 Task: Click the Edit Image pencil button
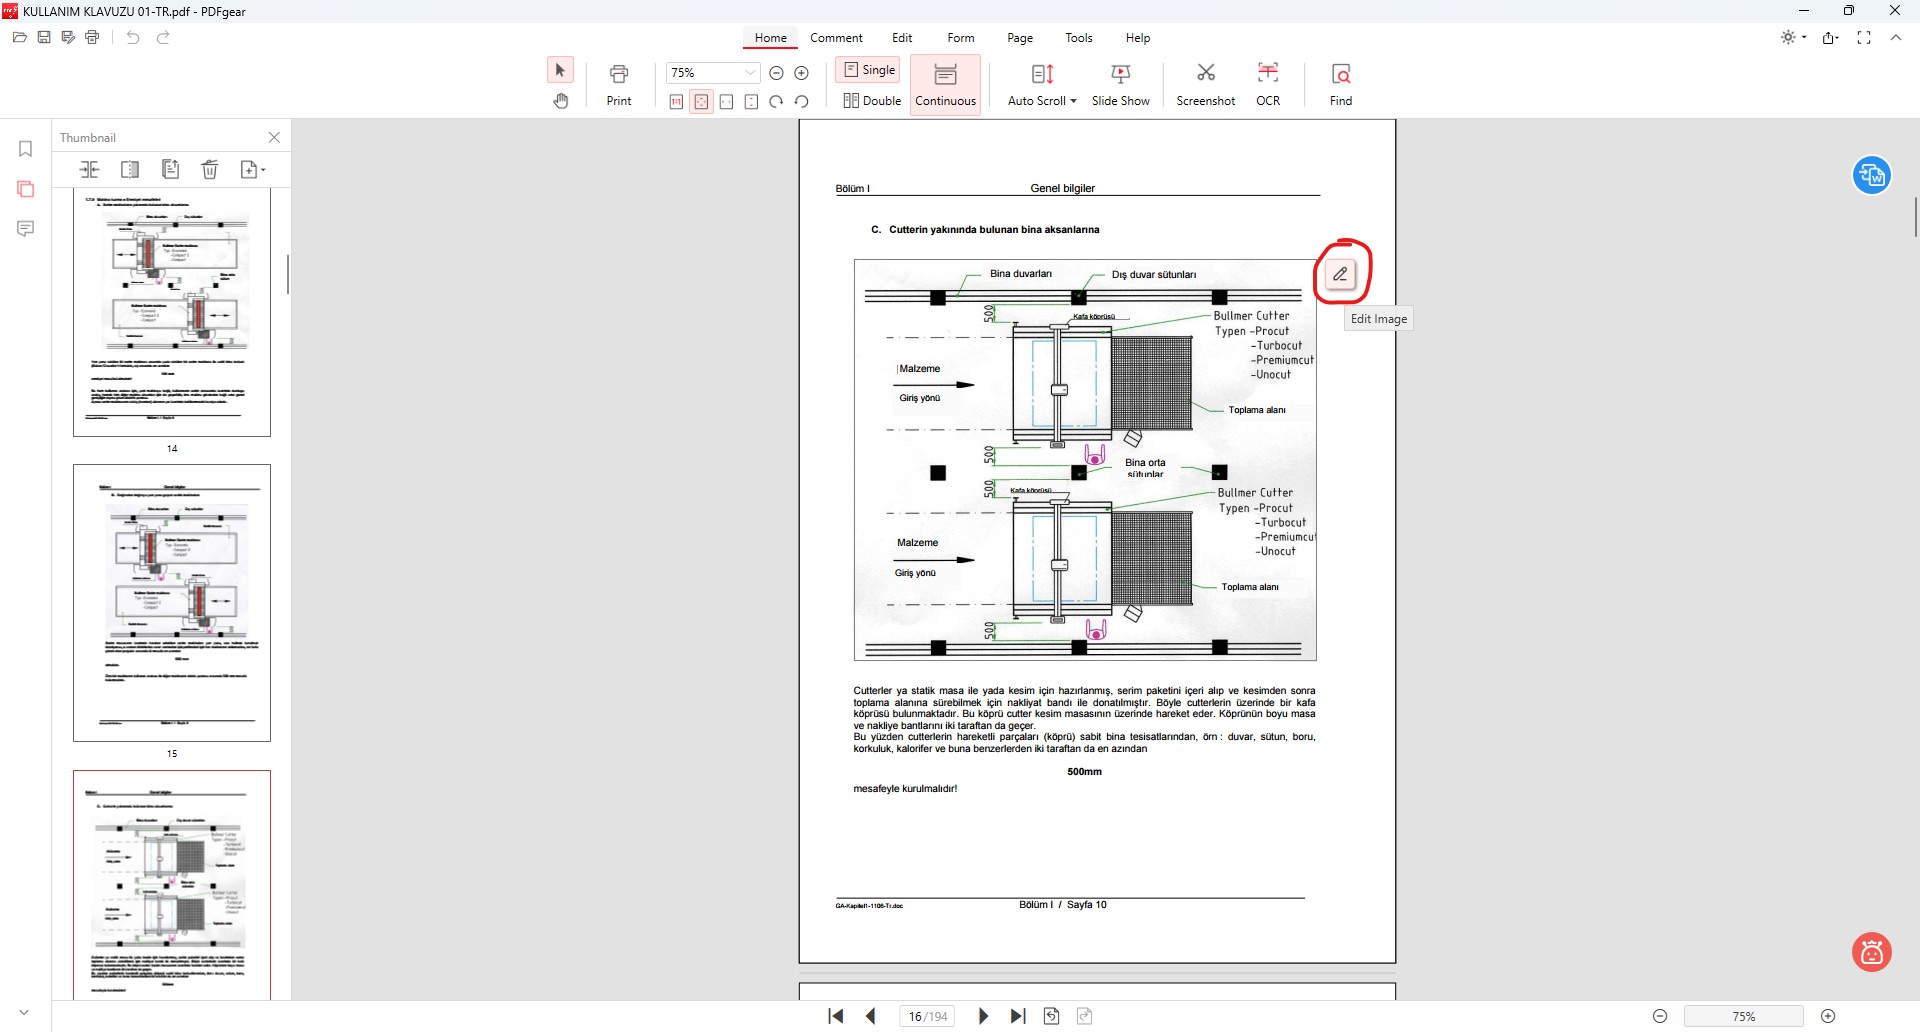(1340, 273)
